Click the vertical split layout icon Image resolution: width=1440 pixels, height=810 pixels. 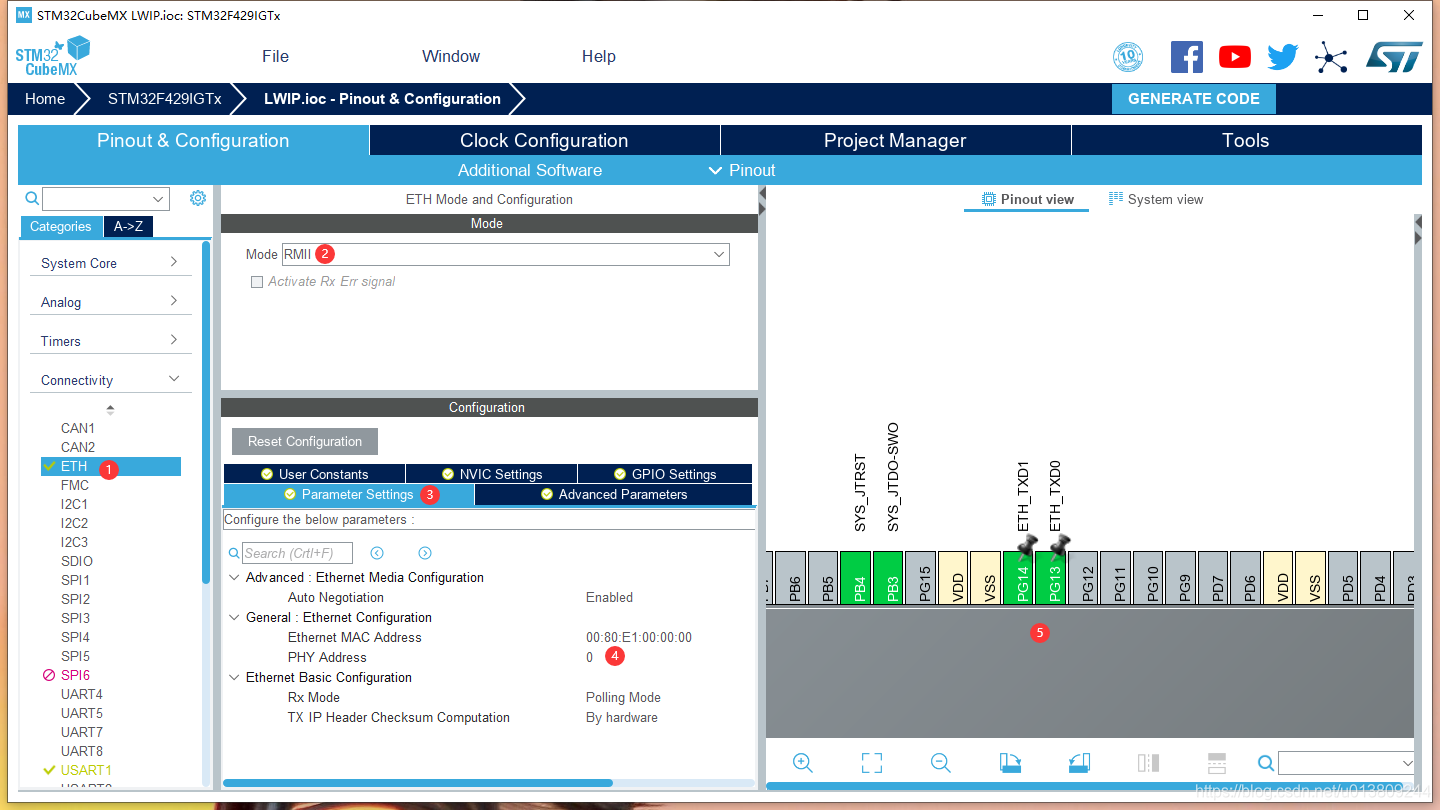[1148, 763]
